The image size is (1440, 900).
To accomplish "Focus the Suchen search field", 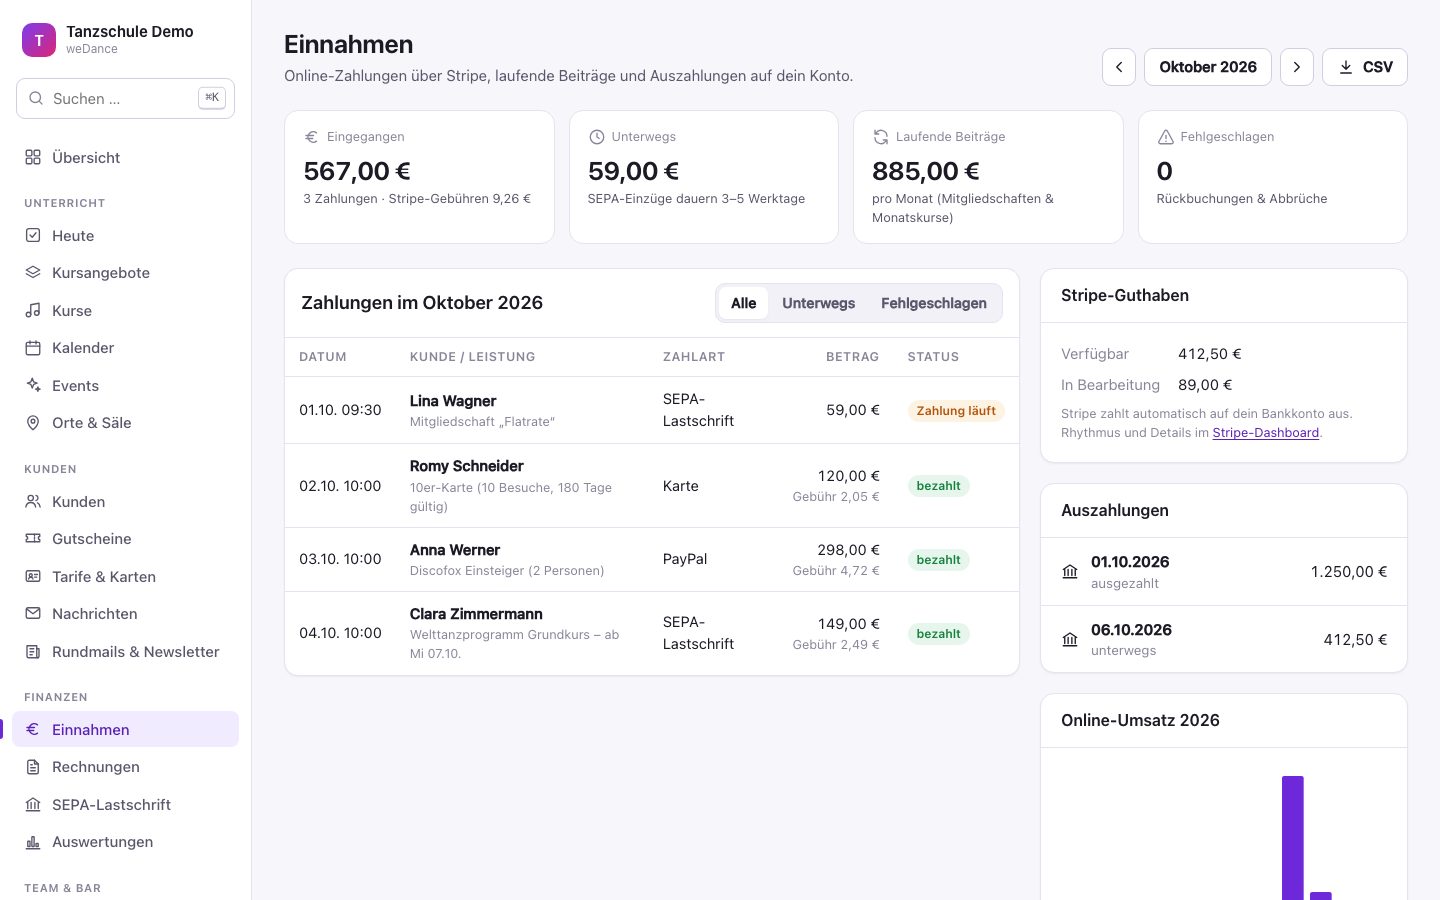I will (x=125, y=98).
